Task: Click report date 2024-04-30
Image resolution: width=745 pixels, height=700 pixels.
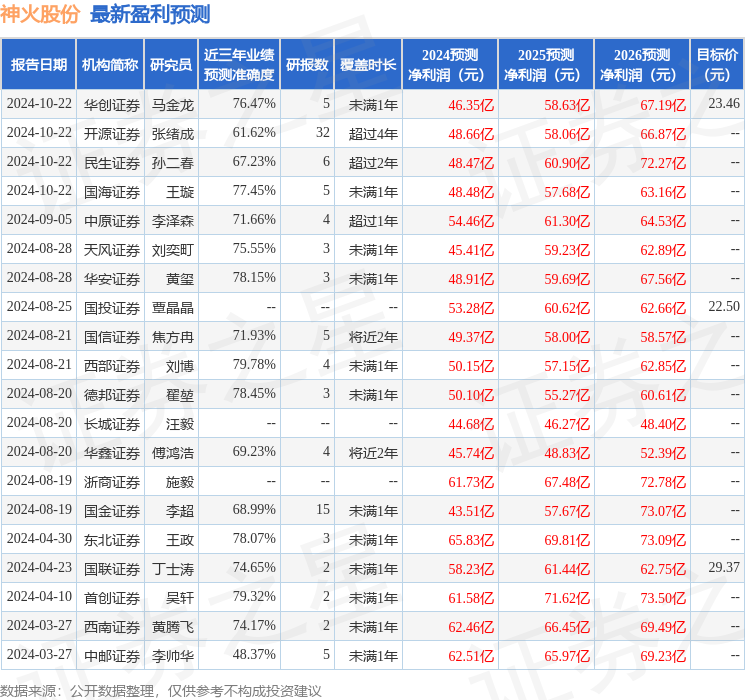Action: [x=39, y=537]
